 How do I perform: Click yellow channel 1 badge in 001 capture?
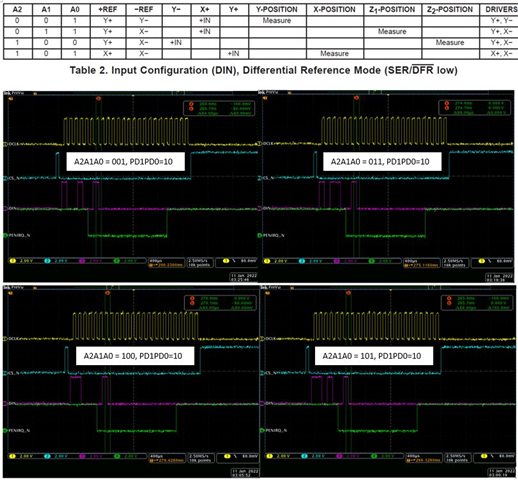pyautogui.click(x=13, y=261)
